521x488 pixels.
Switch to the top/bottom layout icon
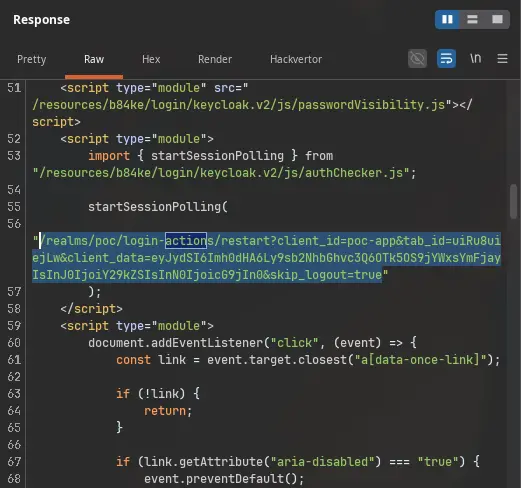(472, 20)
